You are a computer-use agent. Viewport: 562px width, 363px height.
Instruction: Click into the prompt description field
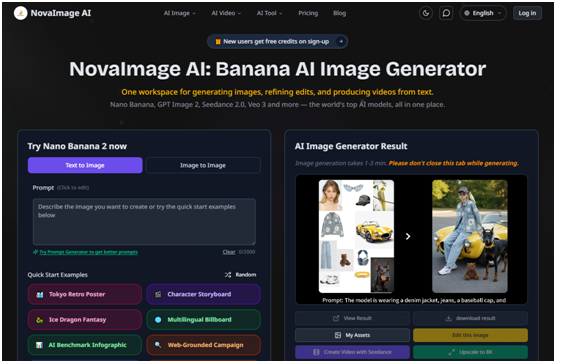point(144,221)
